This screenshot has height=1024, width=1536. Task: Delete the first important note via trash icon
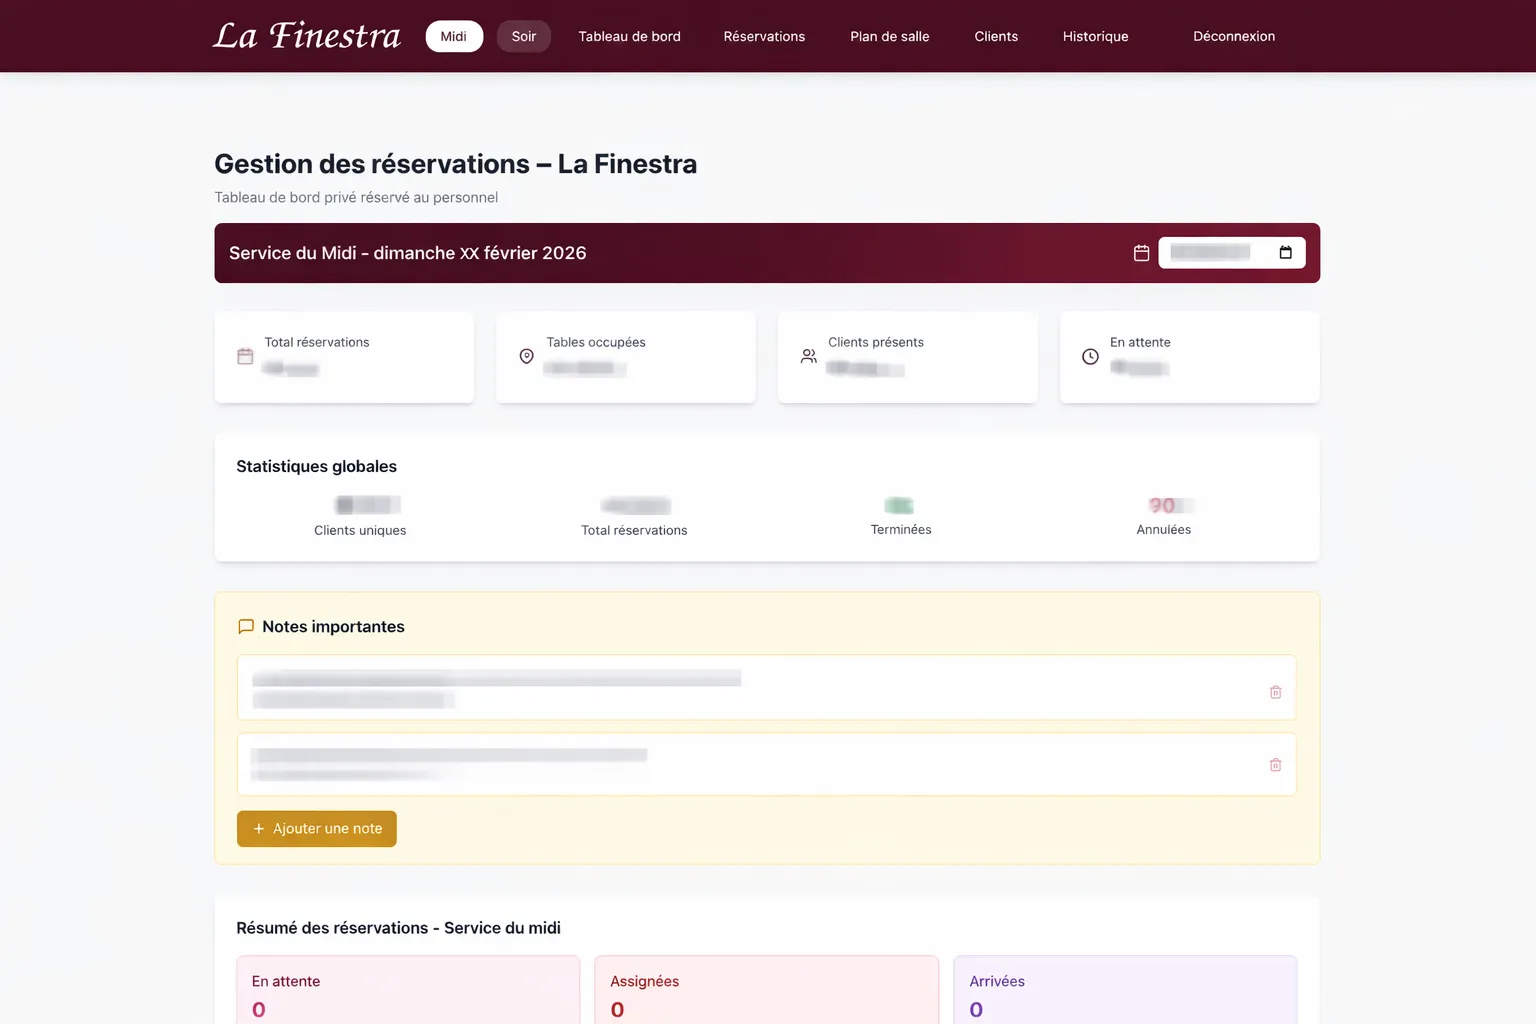(x=1275, y=691)
